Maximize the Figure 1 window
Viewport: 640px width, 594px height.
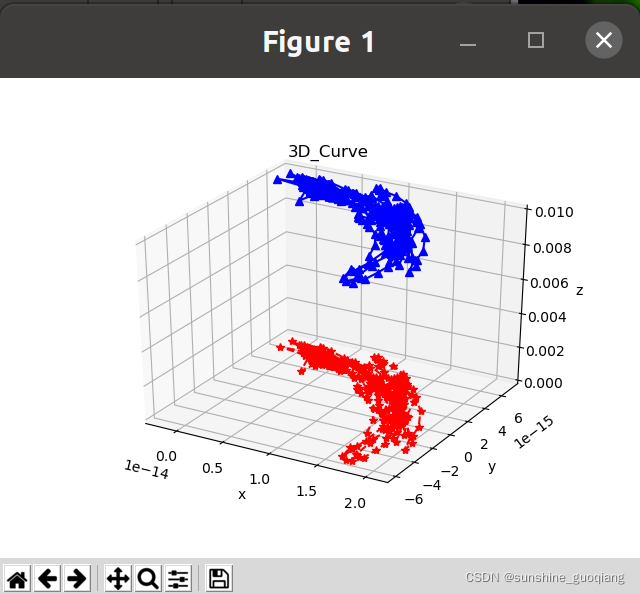pos(536,40)
